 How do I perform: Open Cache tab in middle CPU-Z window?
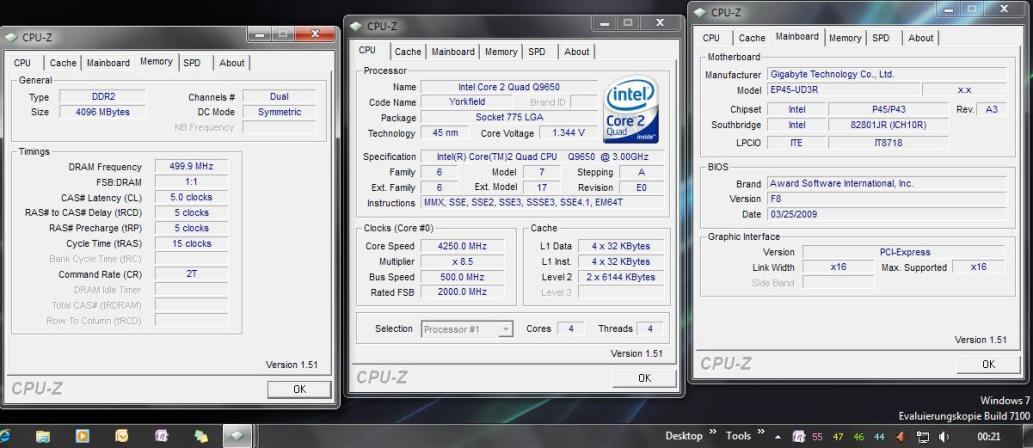coord(408,51)
